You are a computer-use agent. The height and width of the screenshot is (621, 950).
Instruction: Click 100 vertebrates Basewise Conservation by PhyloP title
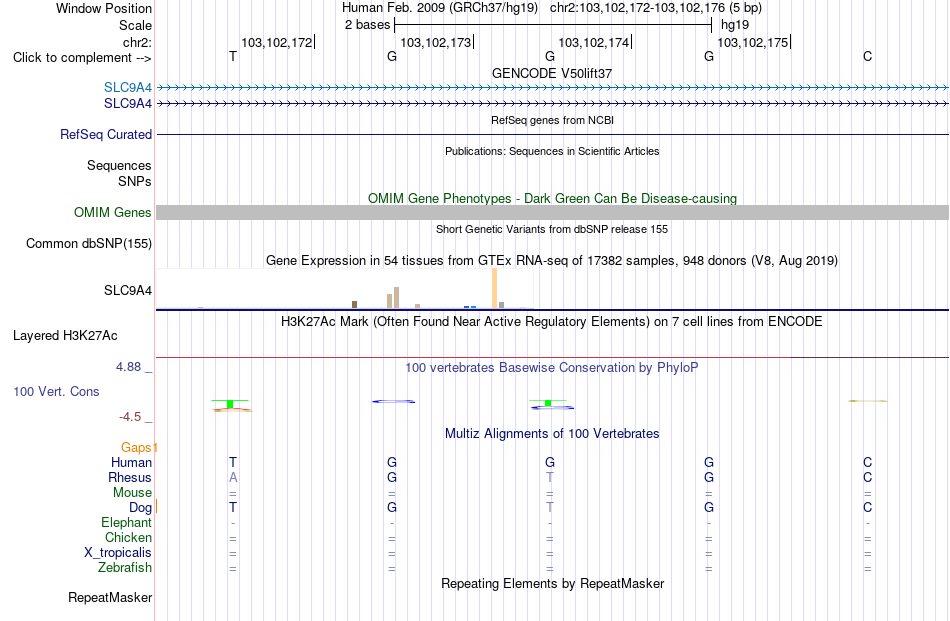552,368
